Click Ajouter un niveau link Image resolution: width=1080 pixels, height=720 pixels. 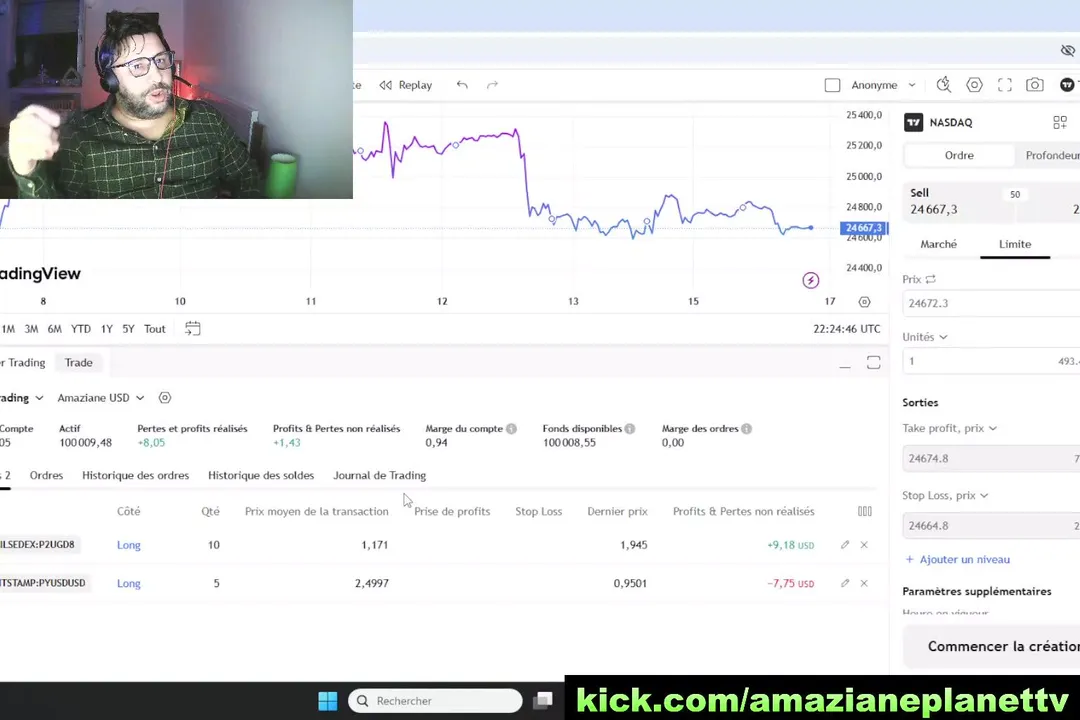[x=957, y=559]
